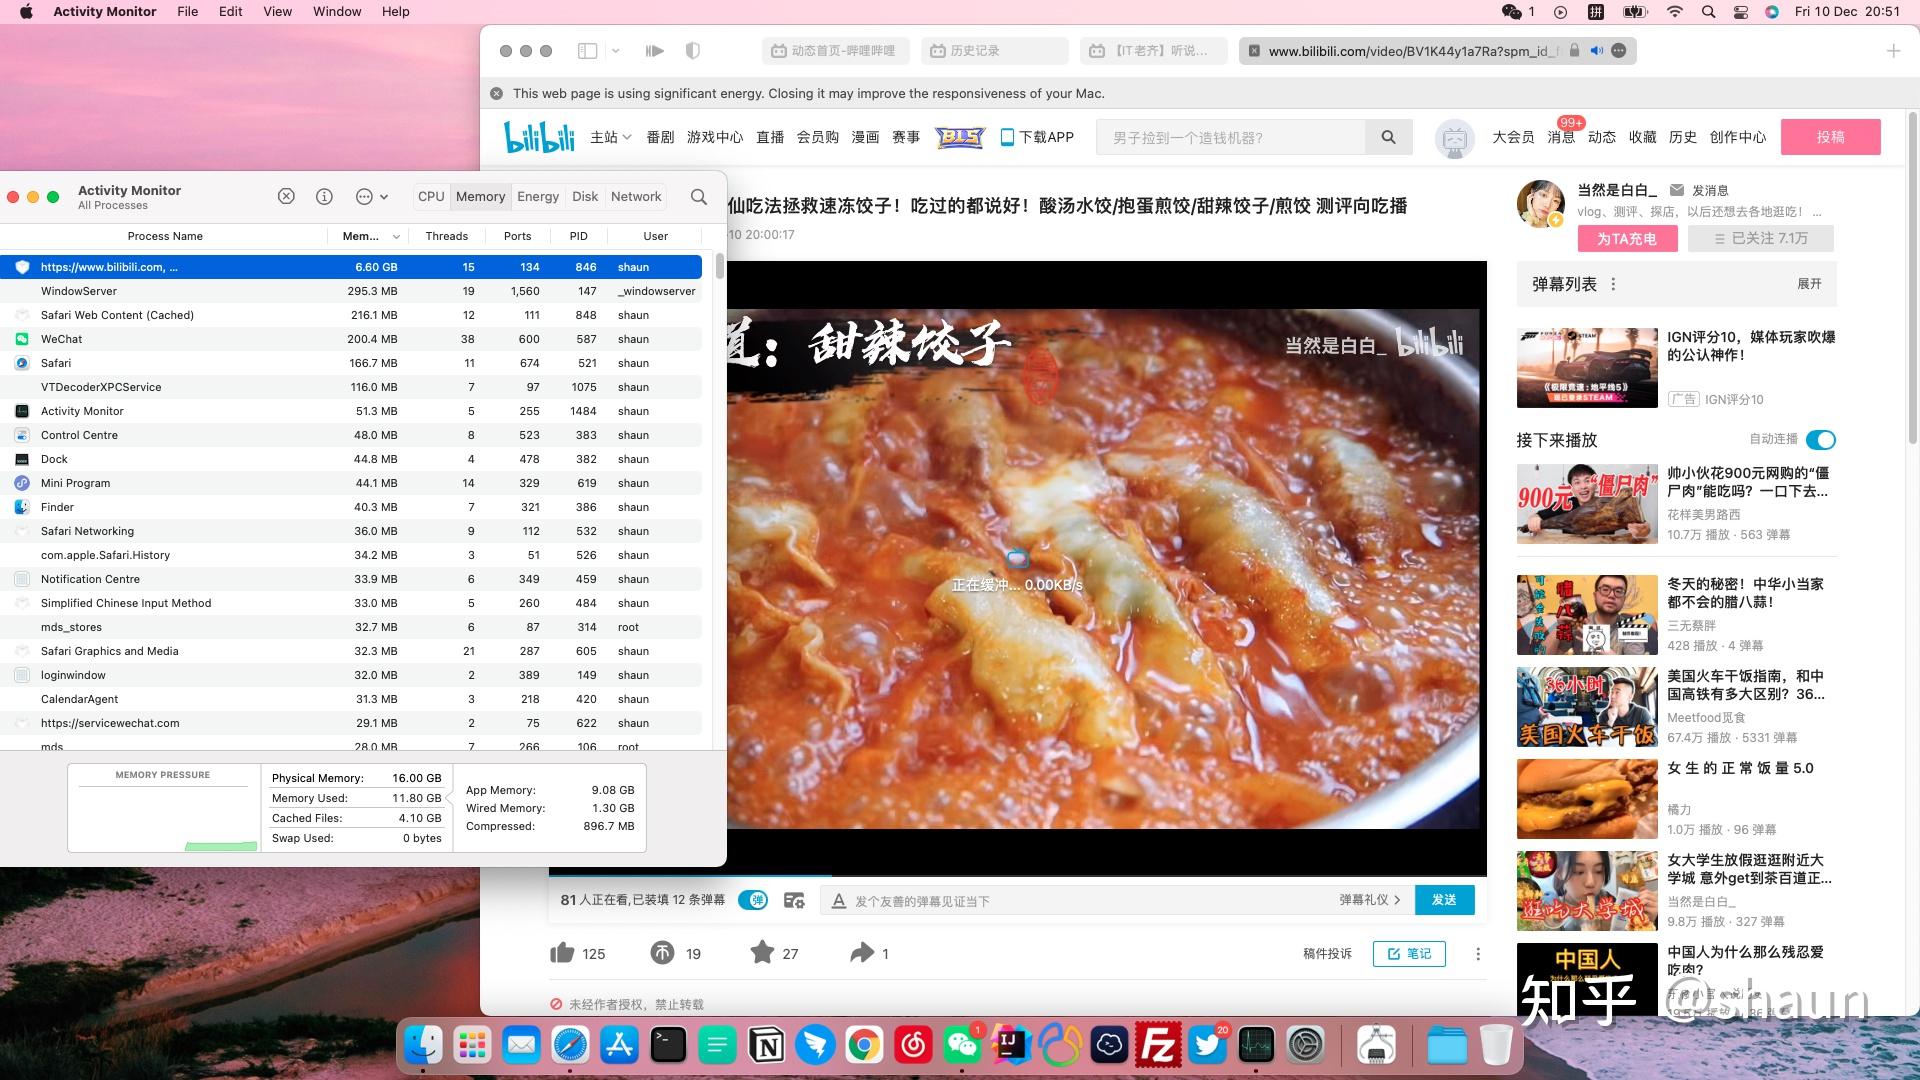Switch to the Energy tab
1920x1080 pixels.
(x=538, y=196)
